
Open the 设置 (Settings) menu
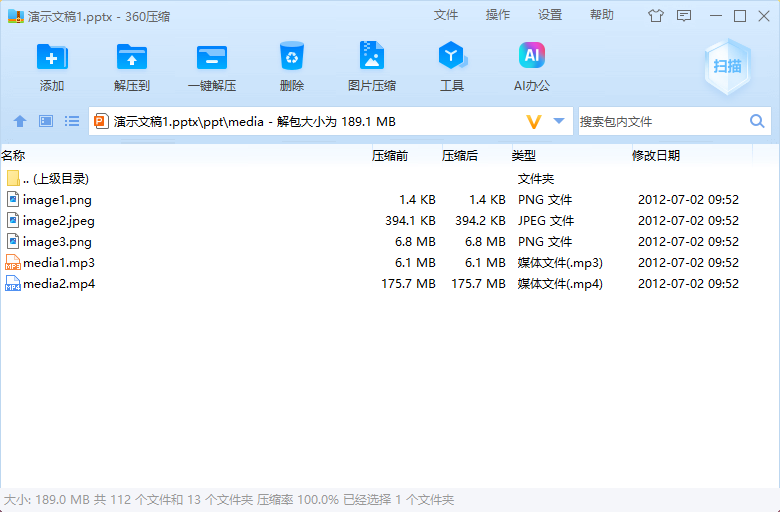[550, 15]
